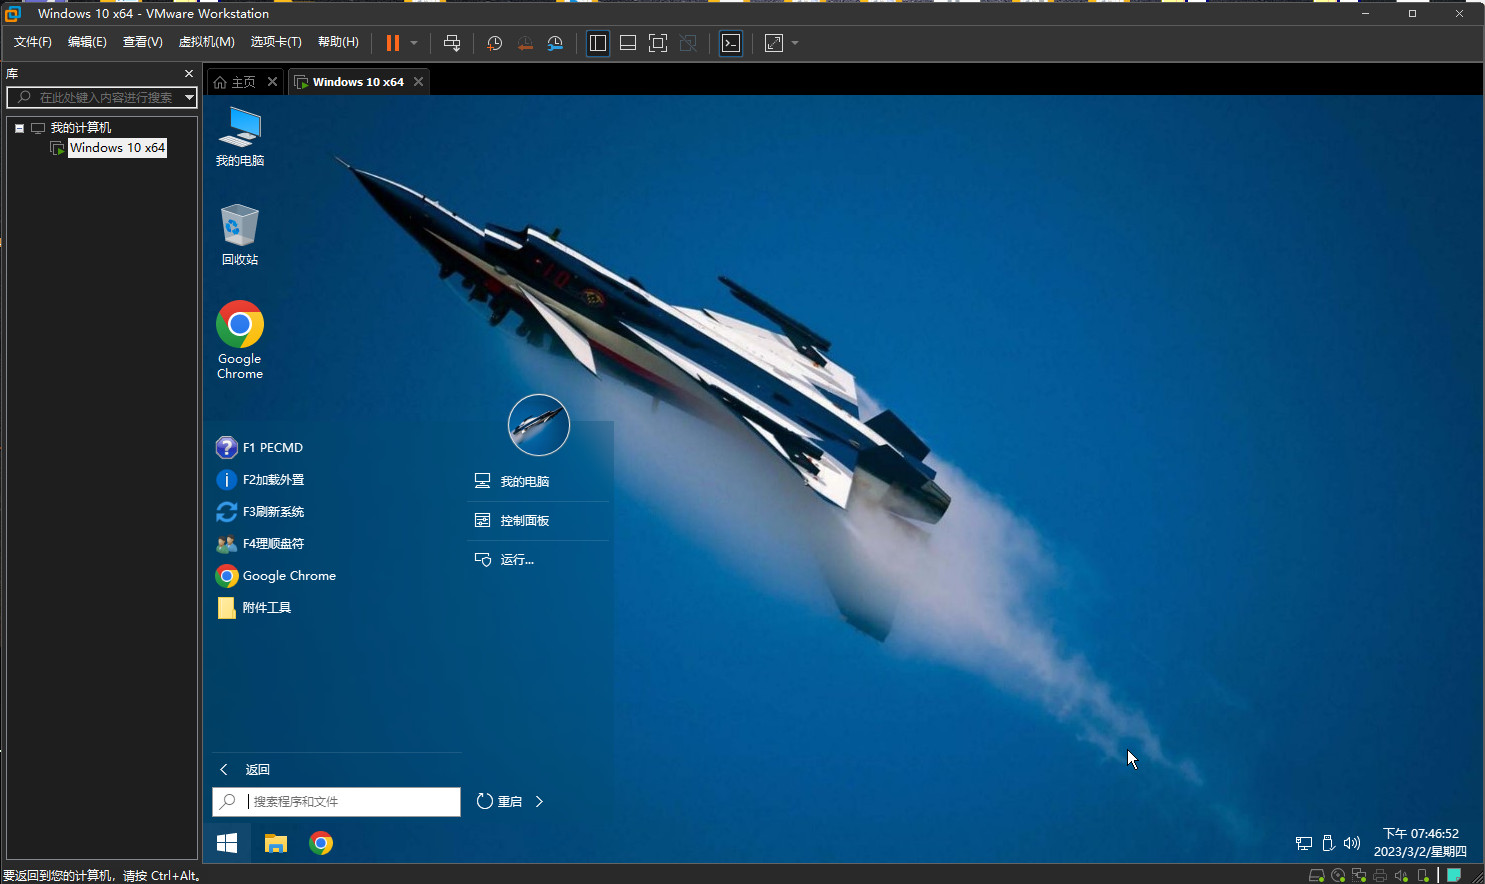
Task: Open the 帮助(H) menu
Action: point(338,42)
